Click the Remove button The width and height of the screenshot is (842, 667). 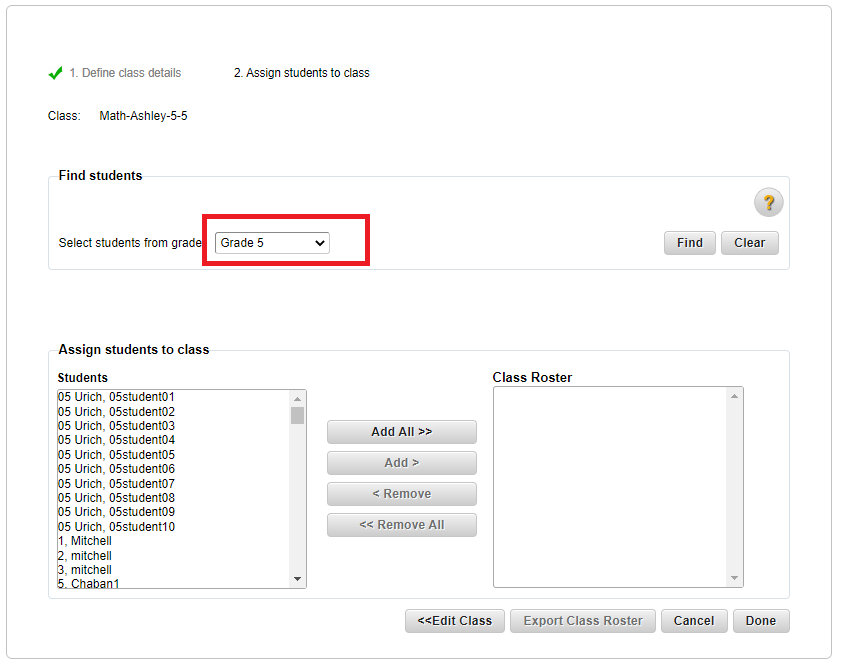(401, 494)
